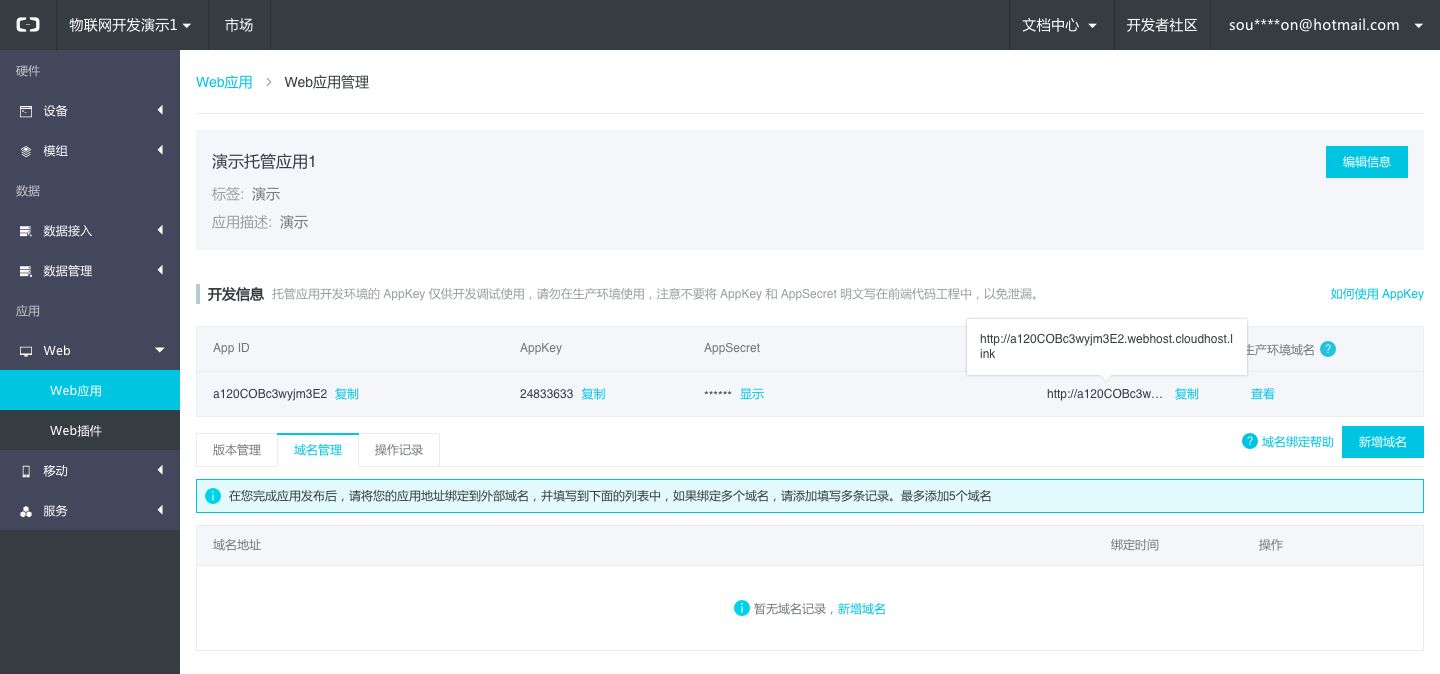Click the 编辑信息 button
Viewport: 1440px width, 674px height.
point(1366,162)
